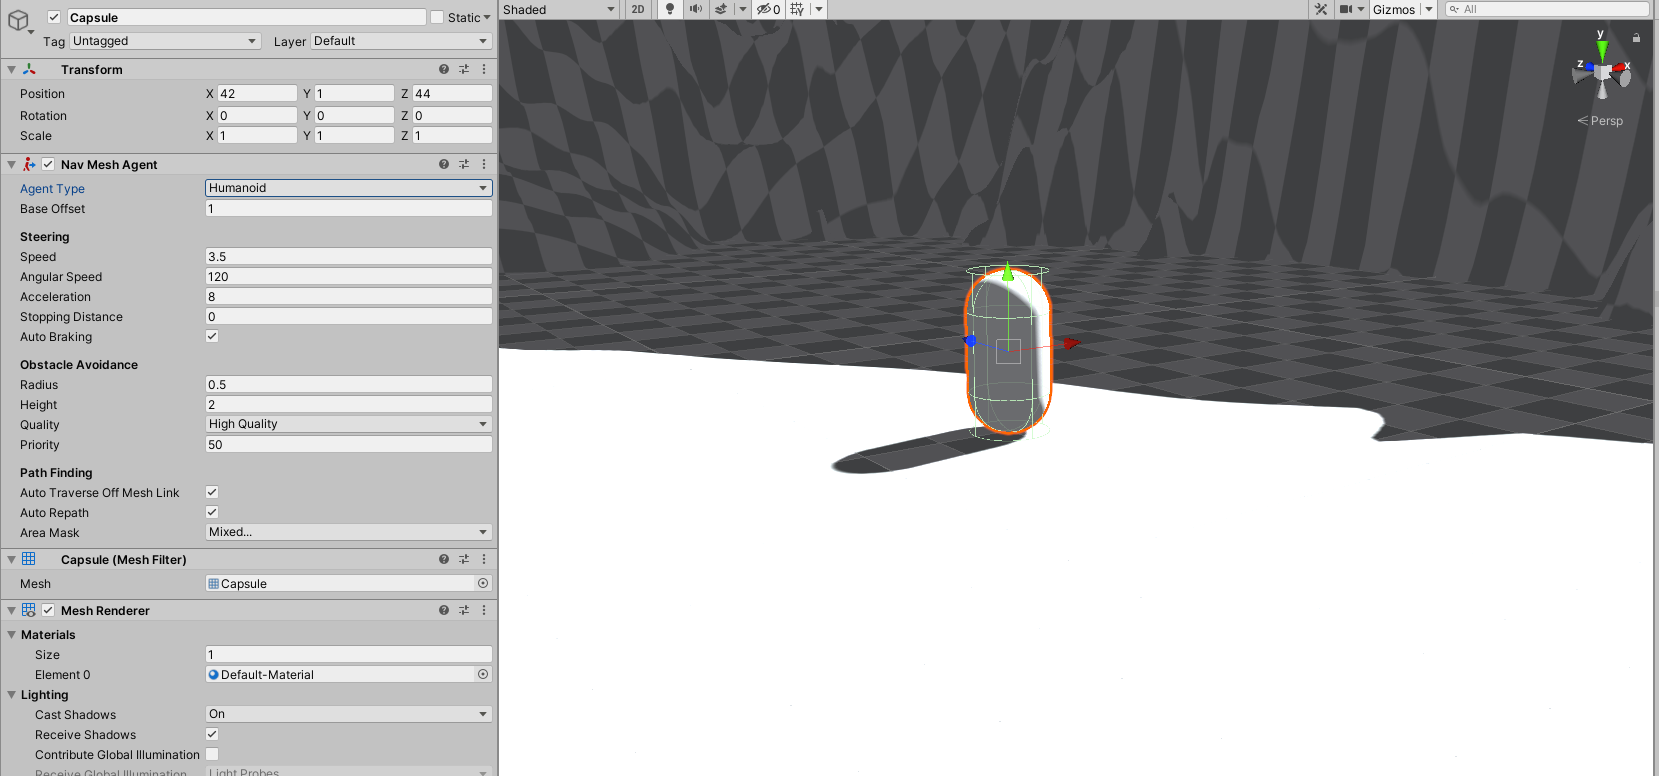Open Mesh Renderer context menu
The image size is (1659, 776).
click(x=484, y=610)
